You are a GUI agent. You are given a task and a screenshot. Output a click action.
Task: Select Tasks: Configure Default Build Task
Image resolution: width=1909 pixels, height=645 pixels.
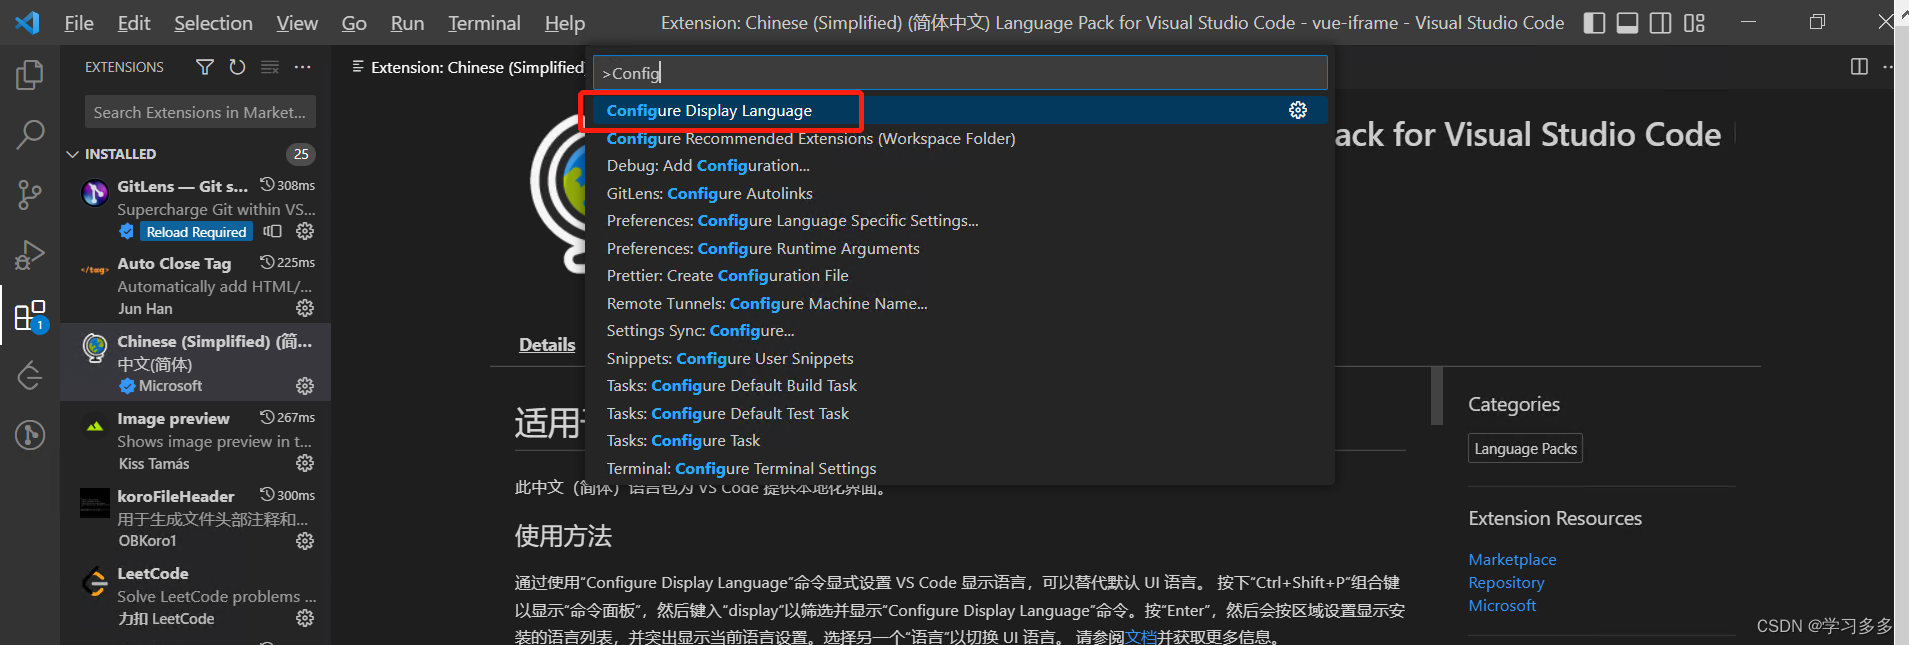coord(960,386)
